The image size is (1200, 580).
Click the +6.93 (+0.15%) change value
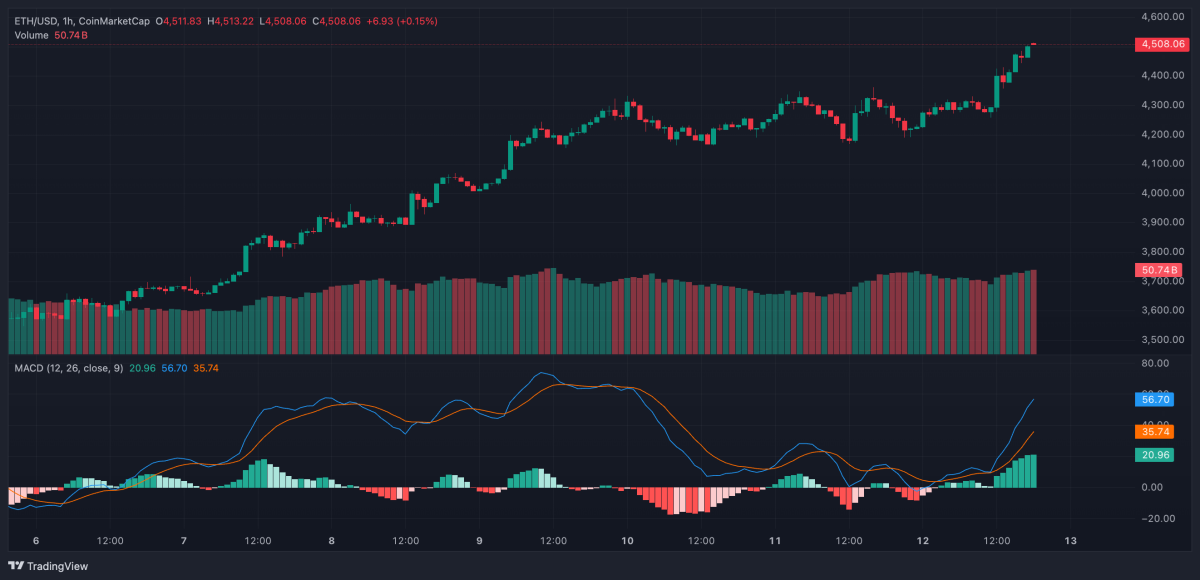(x=404, y=18)
